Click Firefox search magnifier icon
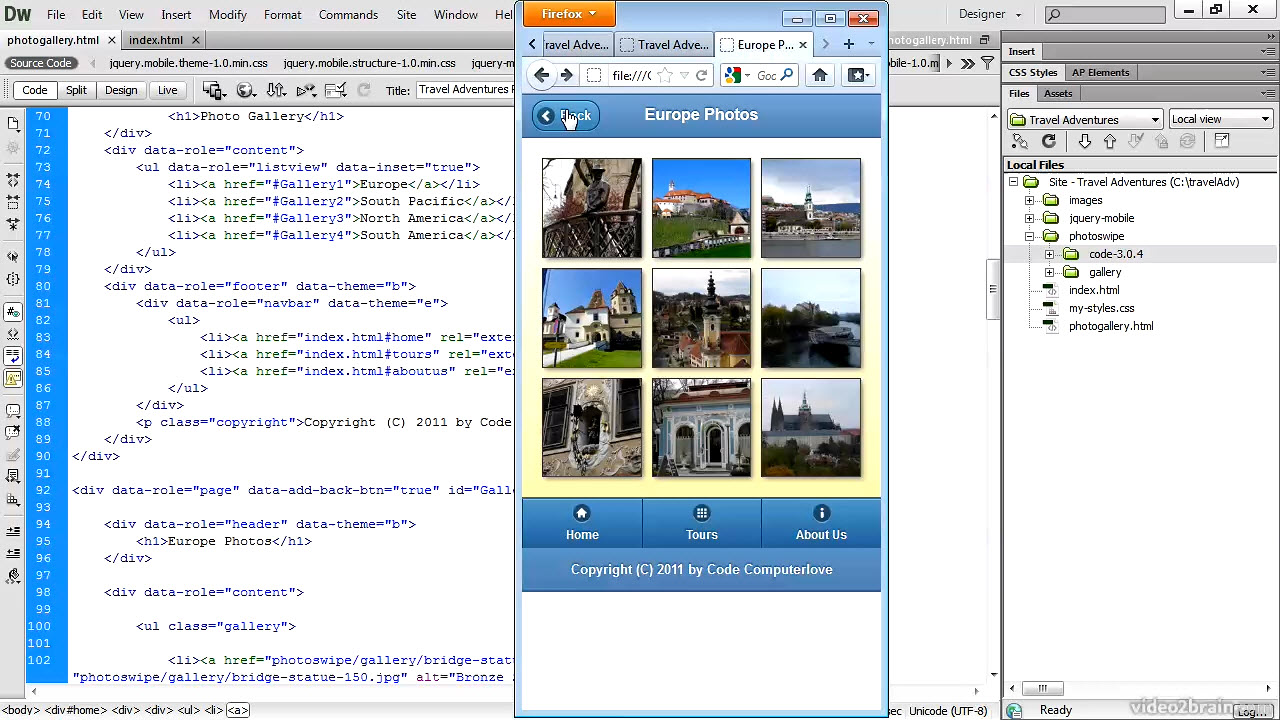Screen dimensions: 1280x720 coord(787,75)
